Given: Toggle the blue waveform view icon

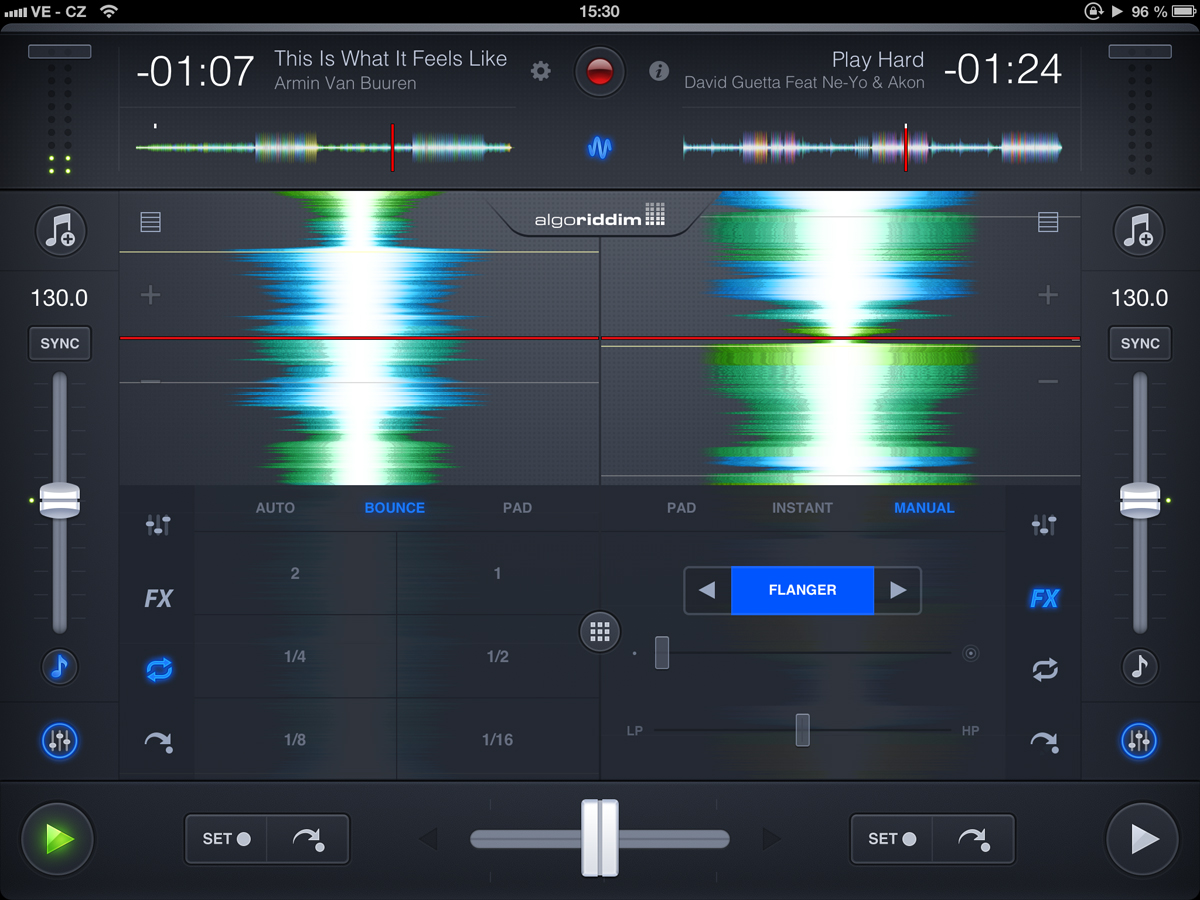Looking at the screenshot, I should pos(600,149).
